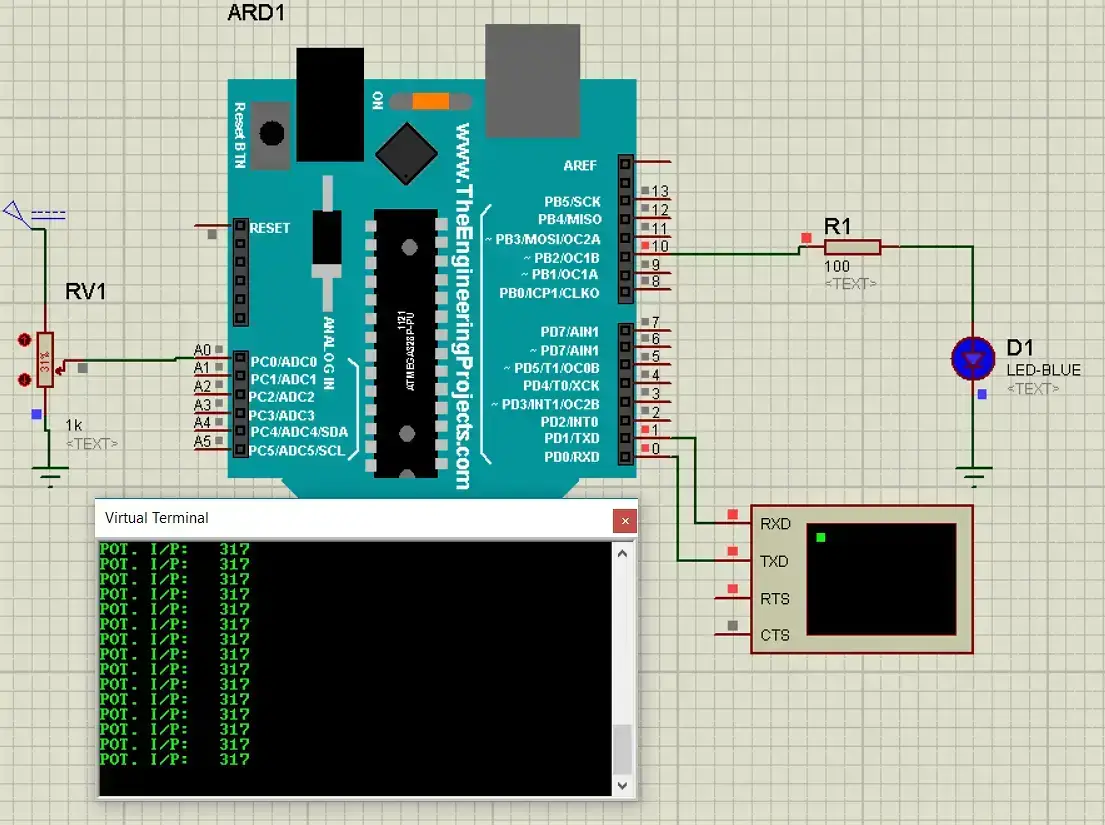
Task: Select the ARD1 component label
Action: click(256, 13)
